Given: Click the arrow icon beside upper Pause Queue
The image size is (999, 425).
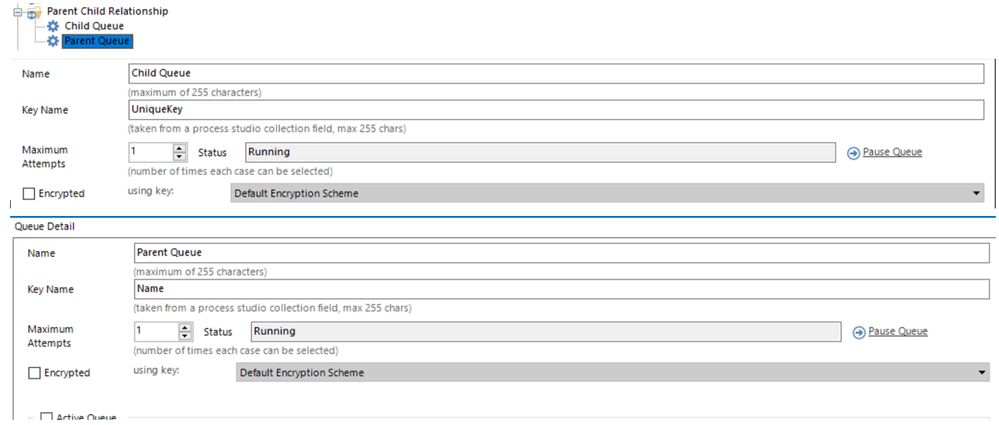Looking at the screenshot, I should [x=853, y=154].
